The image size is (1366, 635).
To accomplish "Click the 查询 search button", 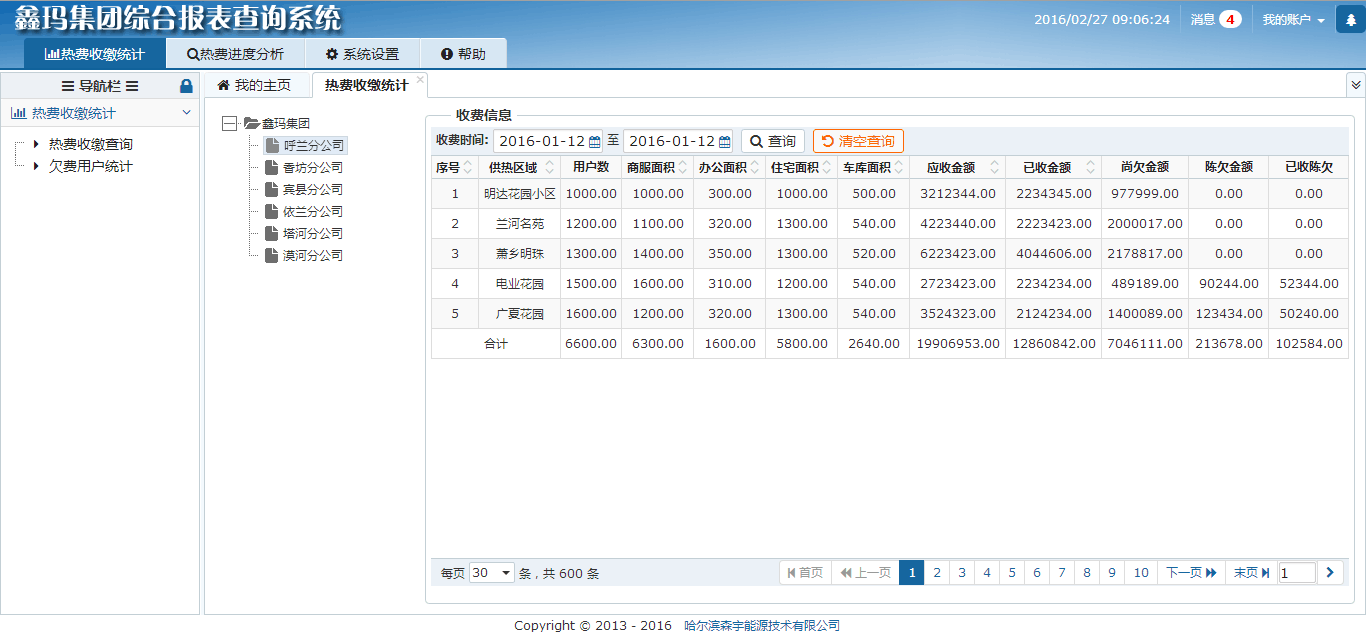I will point(773,142).
